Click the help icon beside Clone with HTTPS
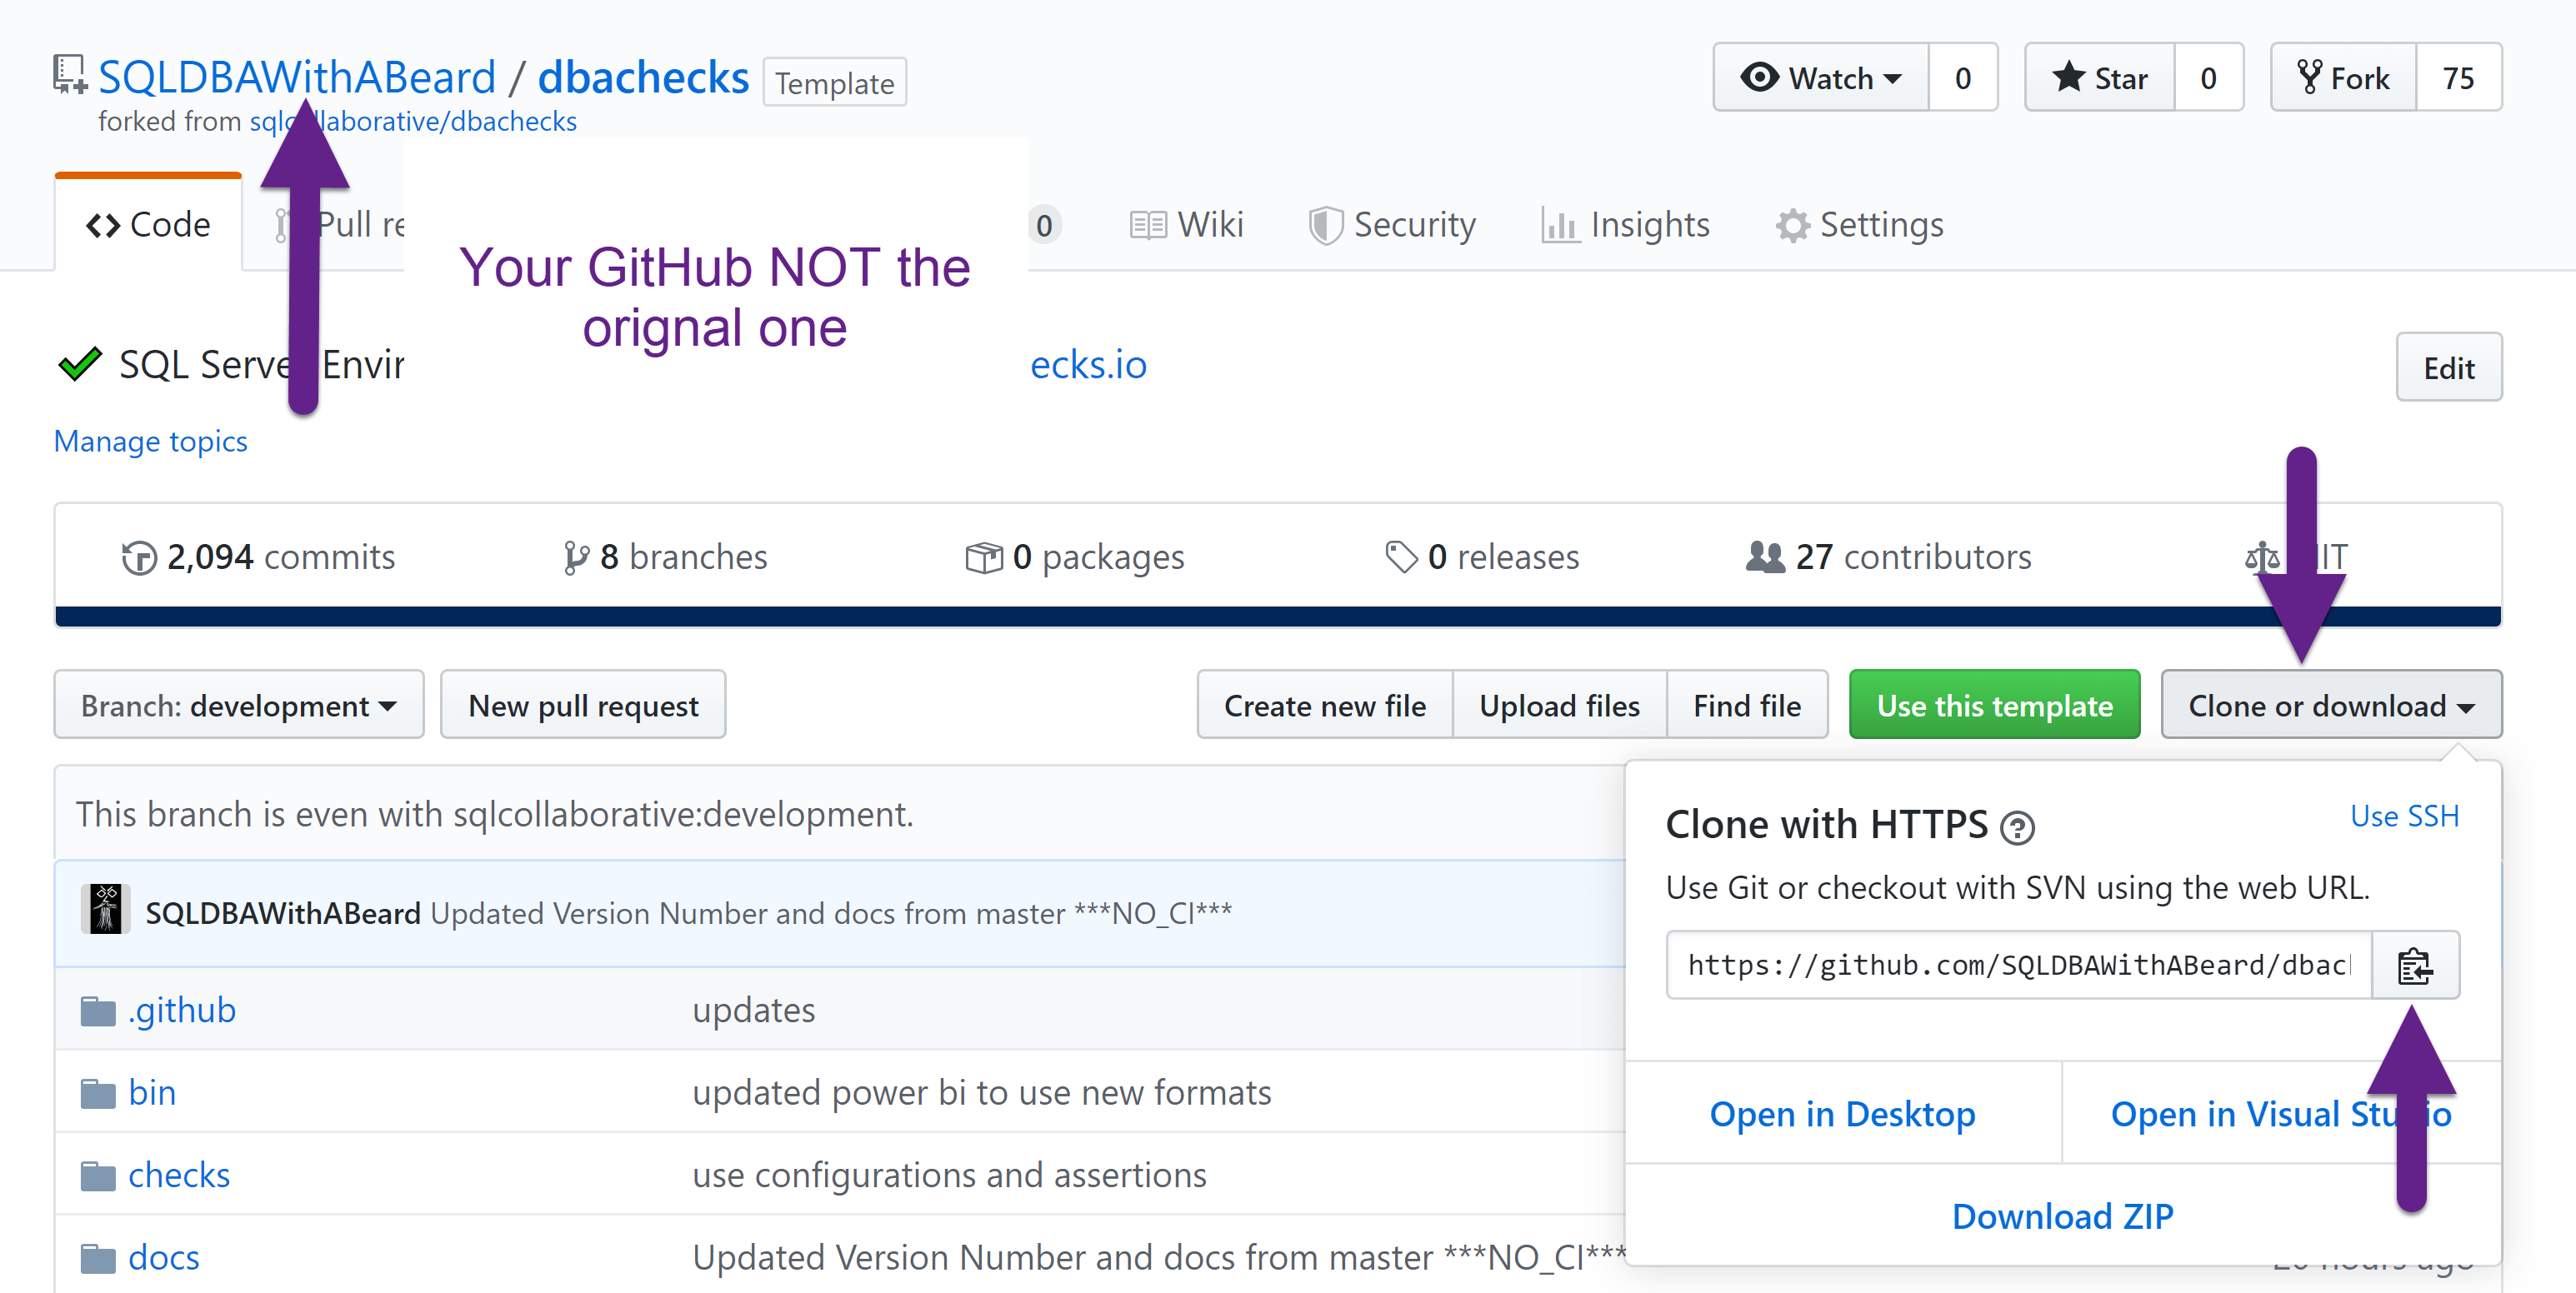This screenshot has width=2576, height=1293. pyautogui.click(x=2016, y=828)
